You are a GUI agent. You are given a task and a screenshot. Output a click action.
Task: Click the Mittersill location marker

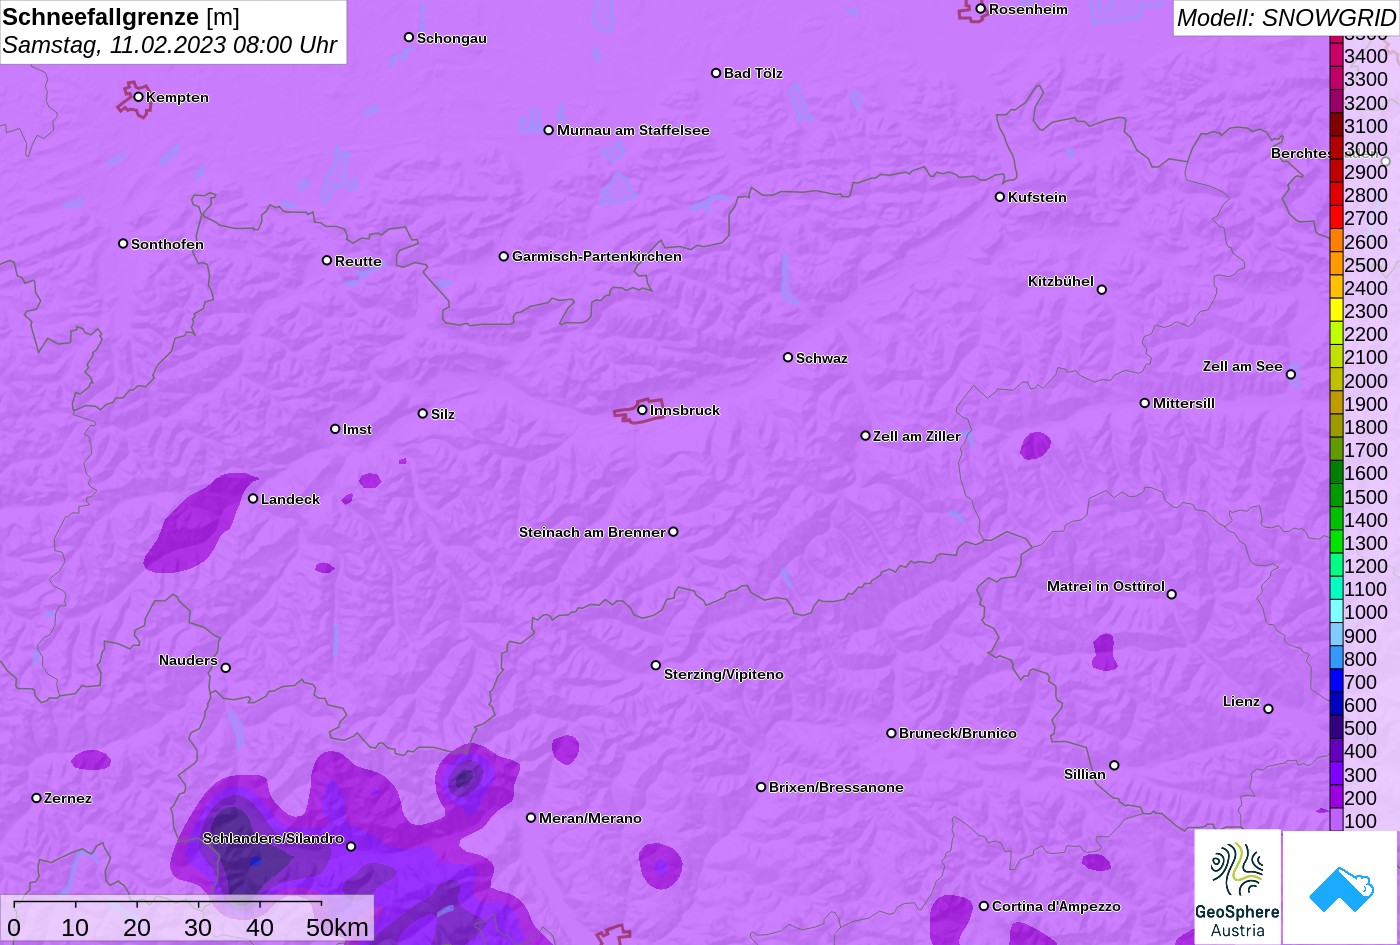pyautogui.click(x=1145, y=403)
